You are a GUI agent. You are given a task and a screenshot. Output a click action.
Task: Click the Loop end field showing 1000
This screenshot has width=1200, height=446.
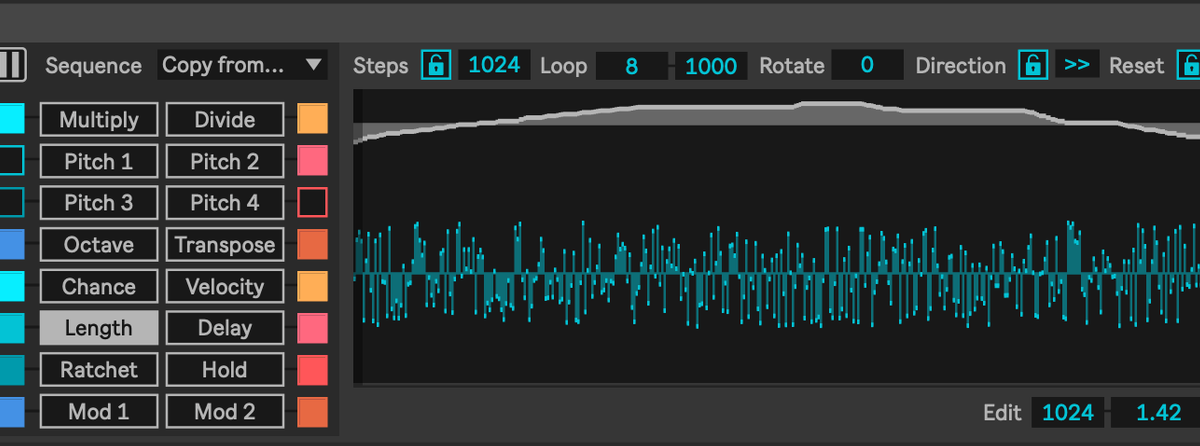[711, 66]
